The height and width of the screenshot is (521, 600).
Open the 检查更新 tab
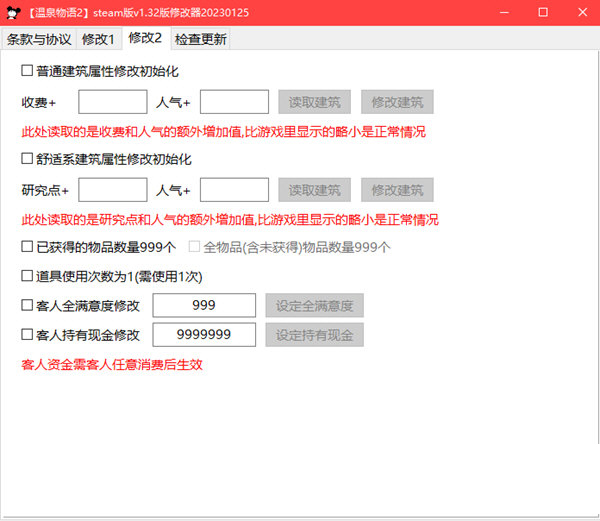tap(201, 39)
